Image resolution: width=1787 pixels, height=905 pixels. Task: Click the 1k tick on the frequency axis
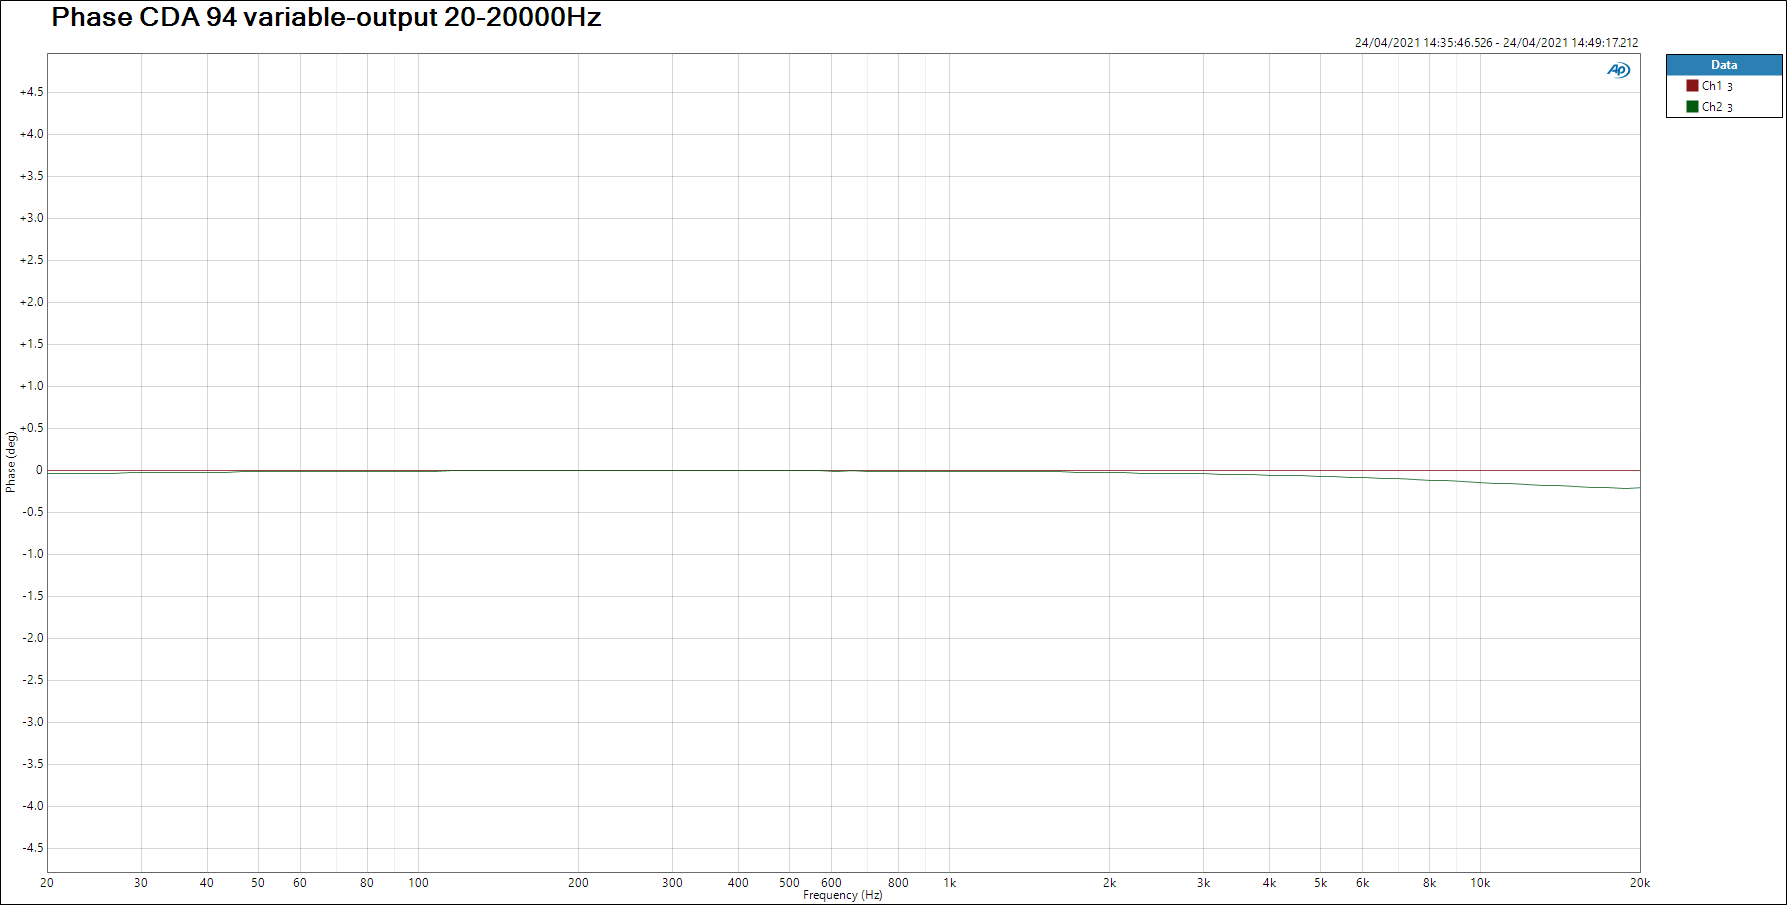click(949, 883)
